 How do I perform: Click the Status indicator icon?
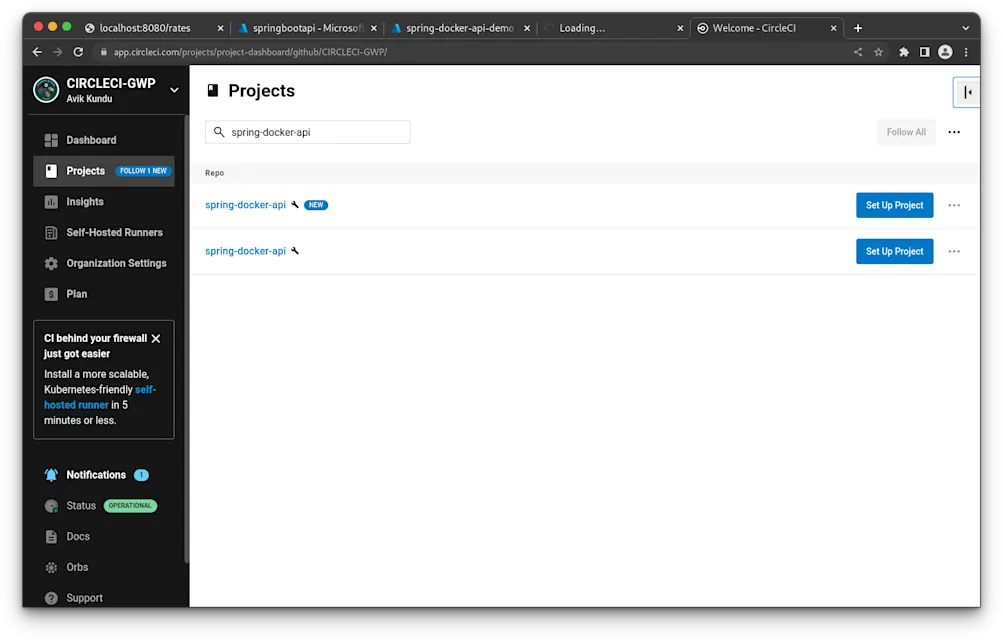tap(51, 506)
